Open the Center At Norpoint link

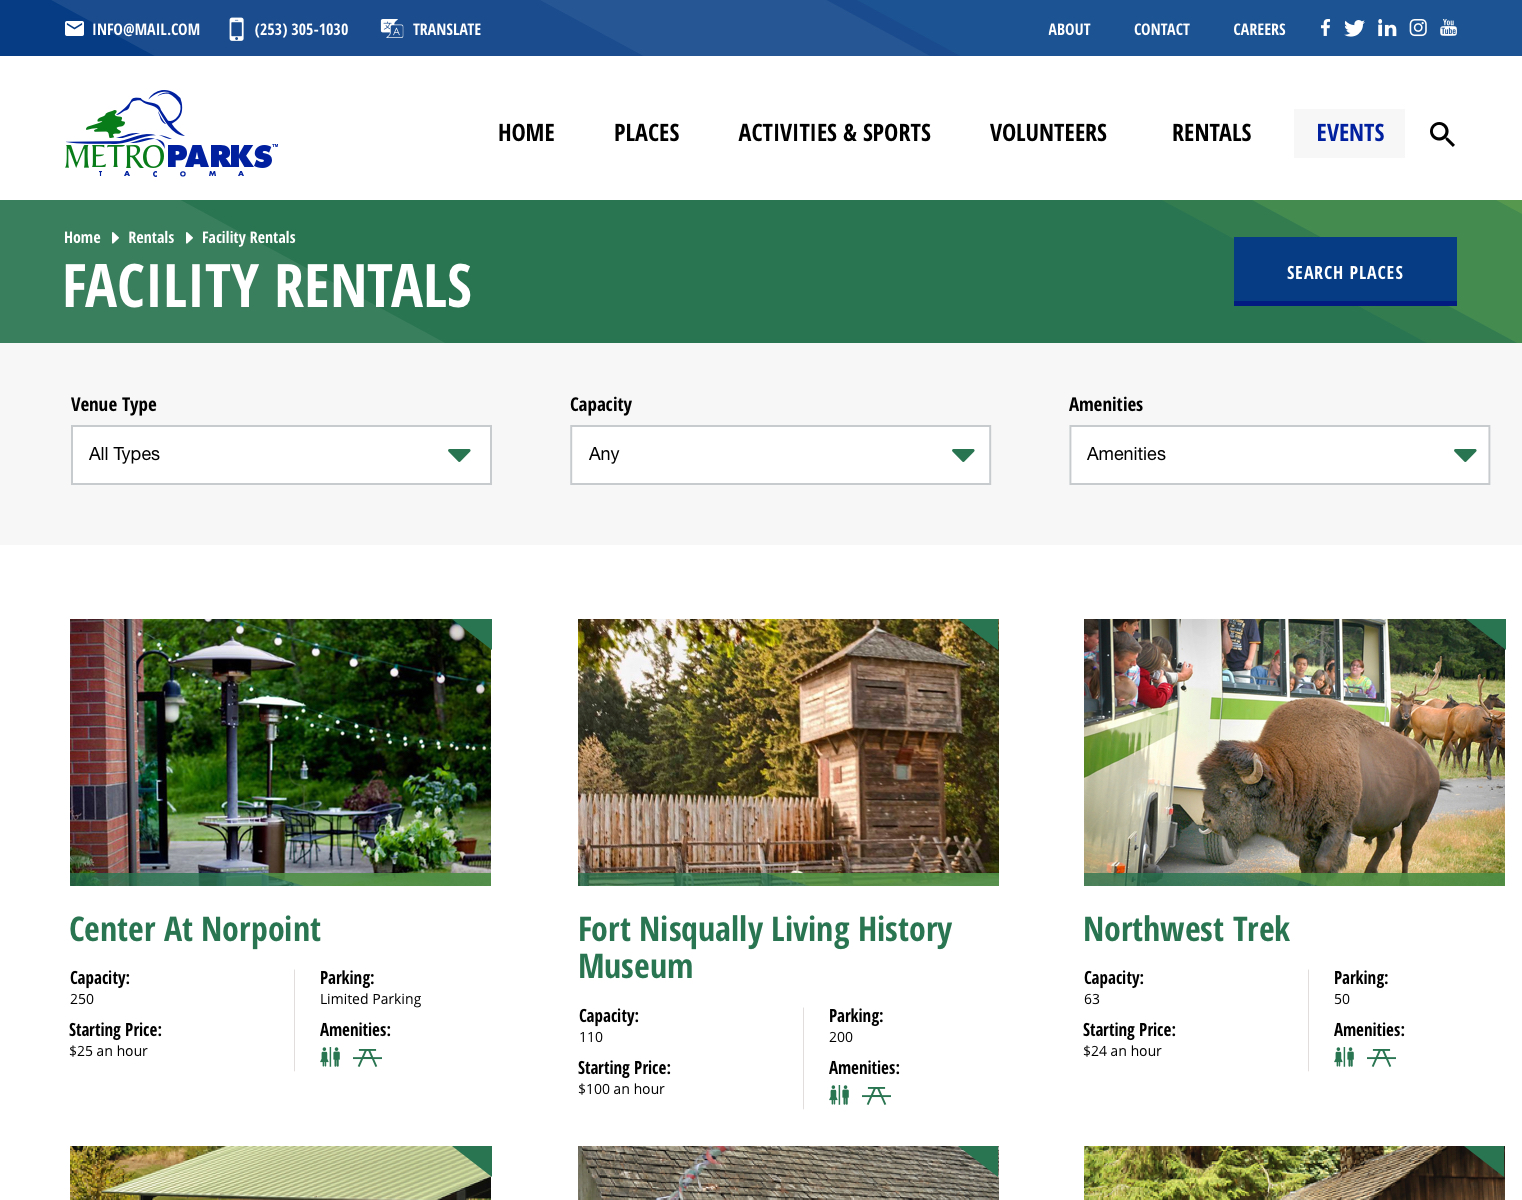[x=195, y=930]
